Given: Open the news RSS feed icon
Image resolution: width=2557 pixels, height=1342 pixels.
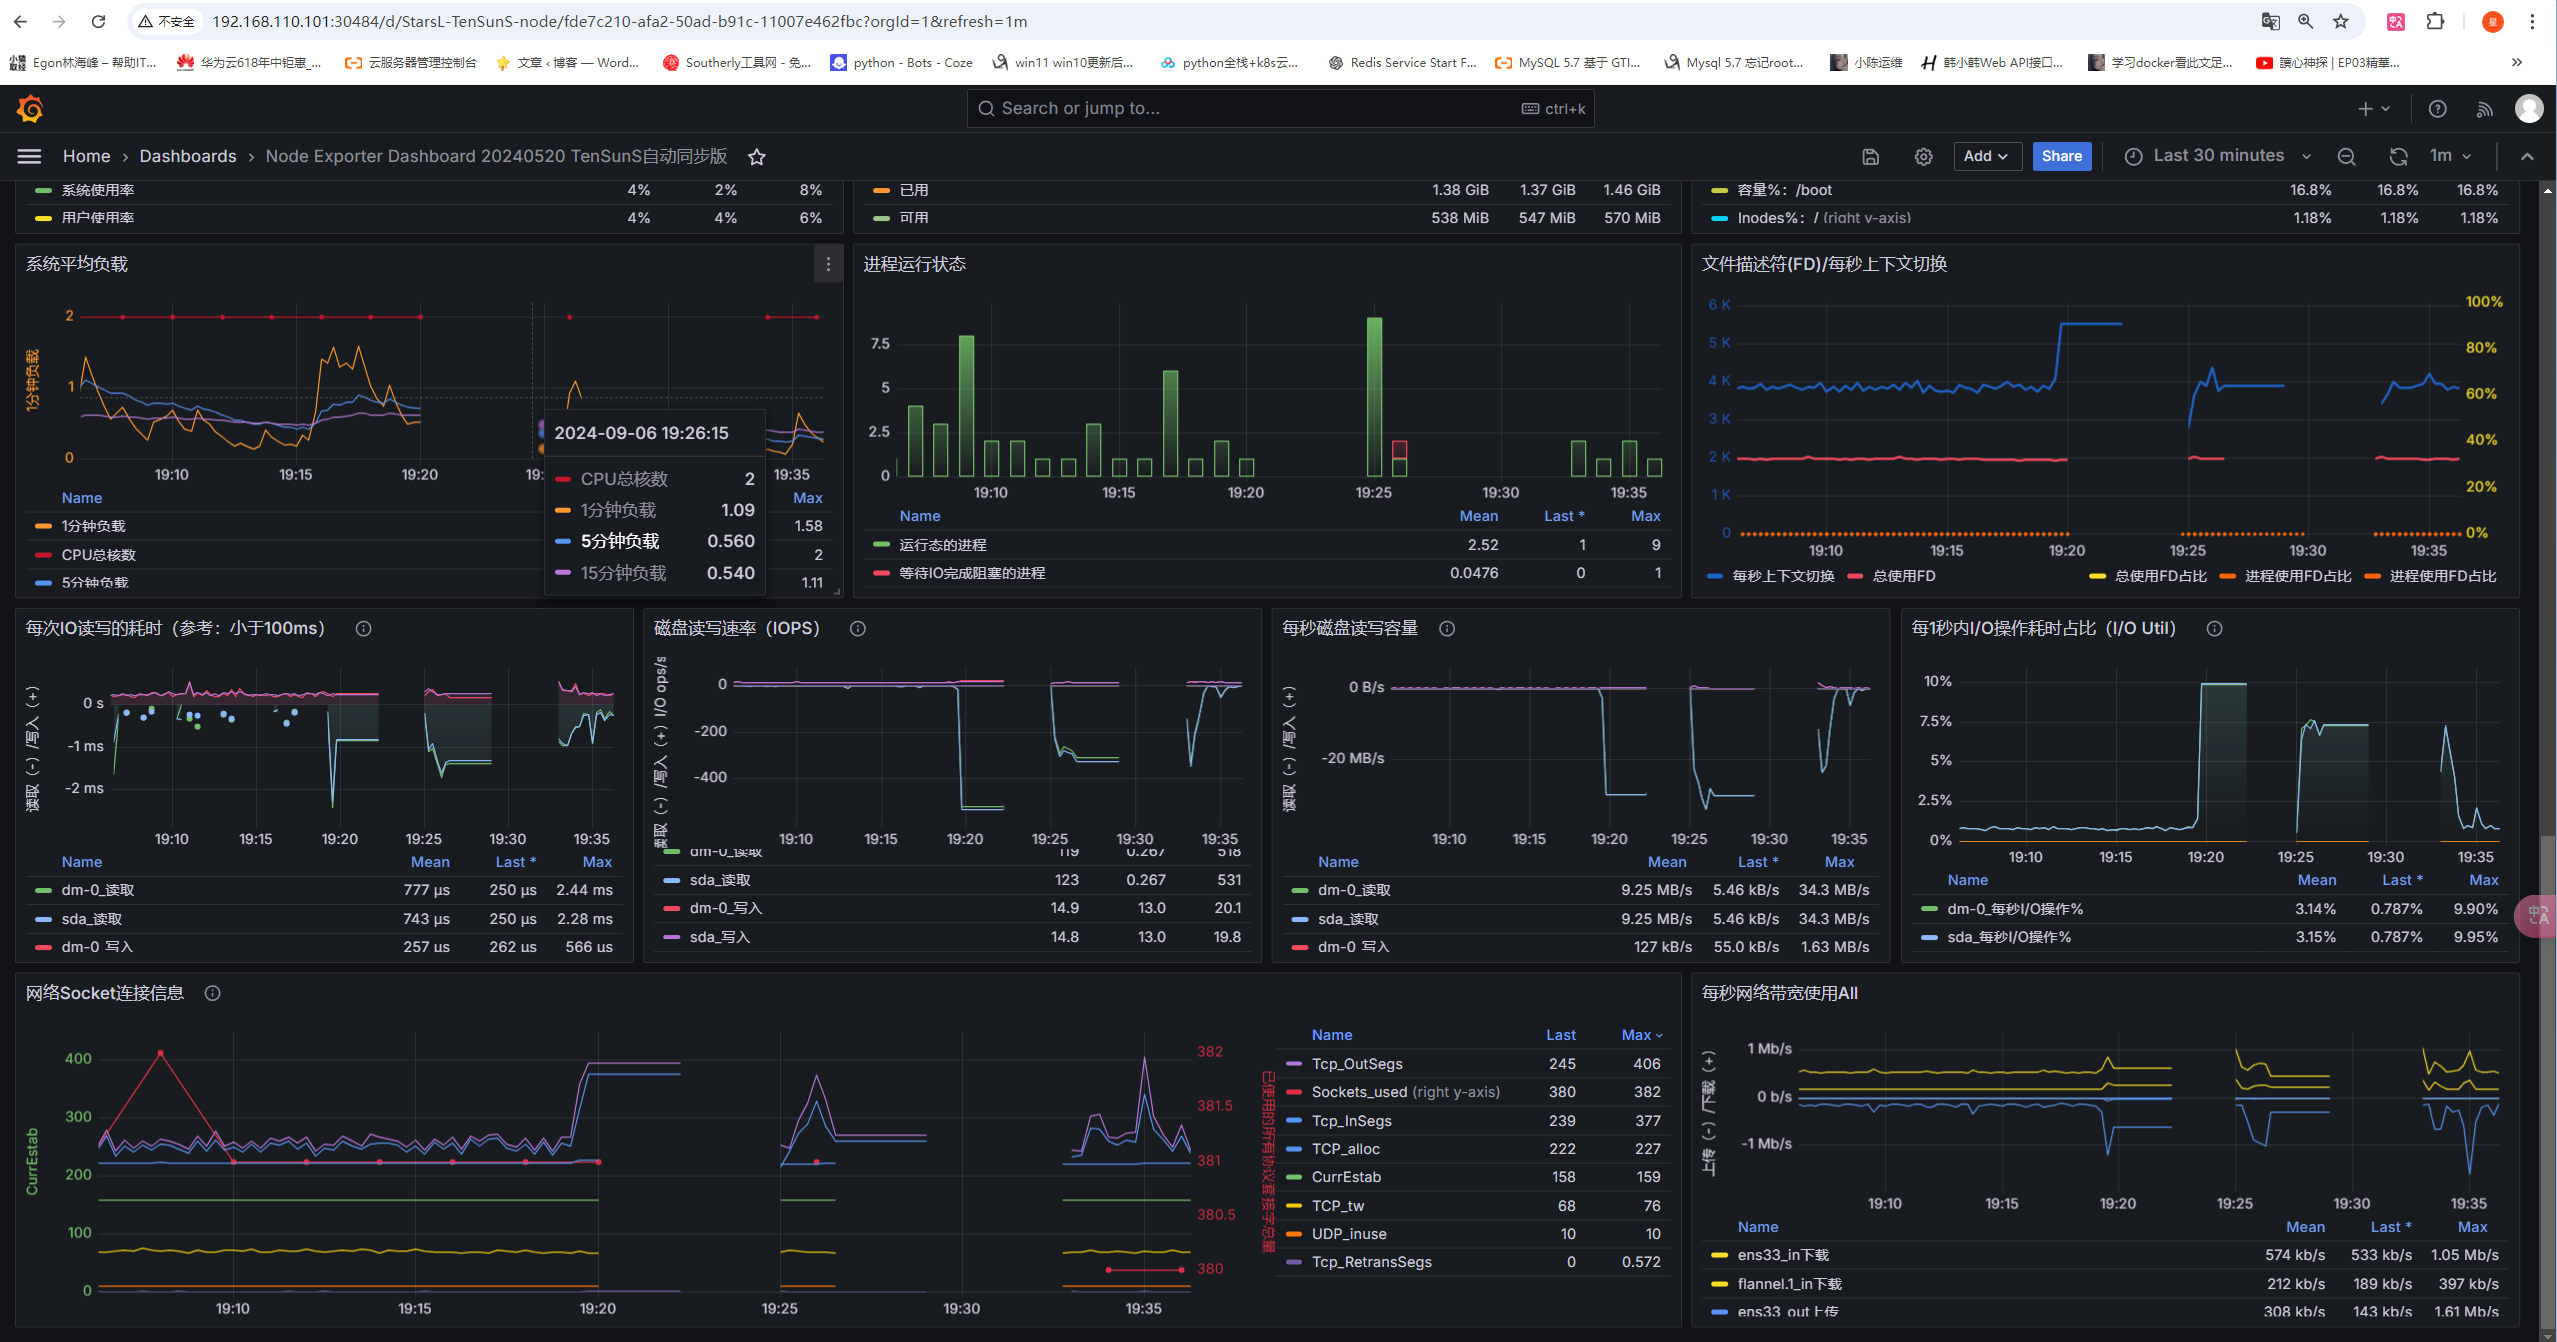Looking at the screenshot, I should 2485,109.
